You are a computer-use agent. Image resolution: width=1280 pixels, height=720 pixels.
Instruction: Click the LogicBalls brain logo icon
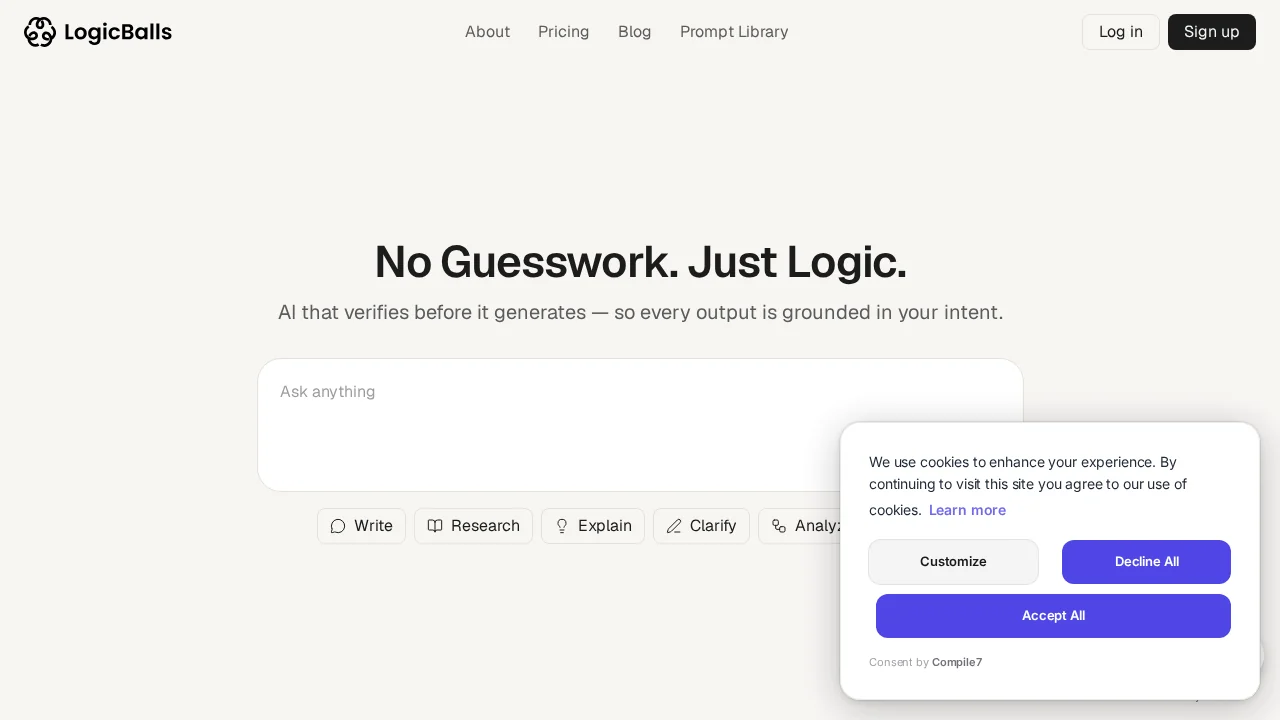point(40,32)
